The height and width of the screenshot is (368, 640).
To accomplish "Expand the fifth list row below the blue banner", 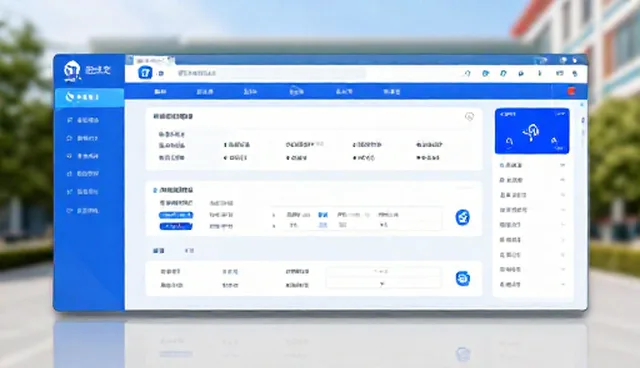I will coord(532,224).
